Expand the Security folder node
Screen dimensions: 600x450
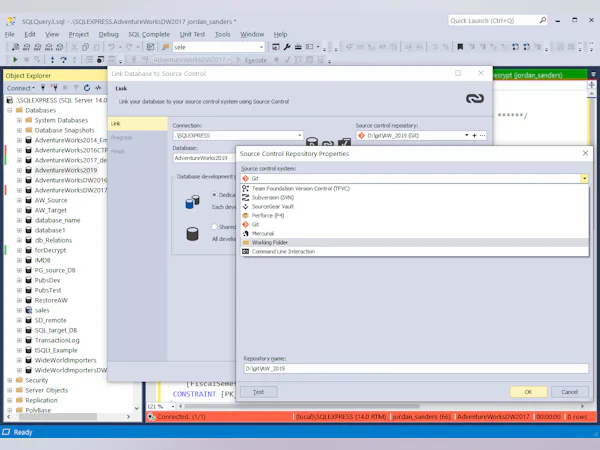[x=10, y=380]
